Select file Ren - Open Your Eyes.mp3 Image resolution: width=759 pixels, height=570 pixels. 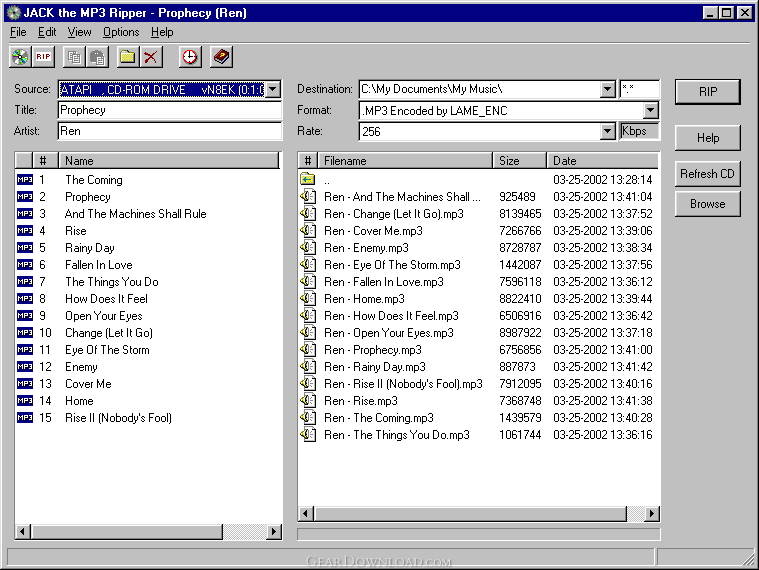click(x=389, y=333)
